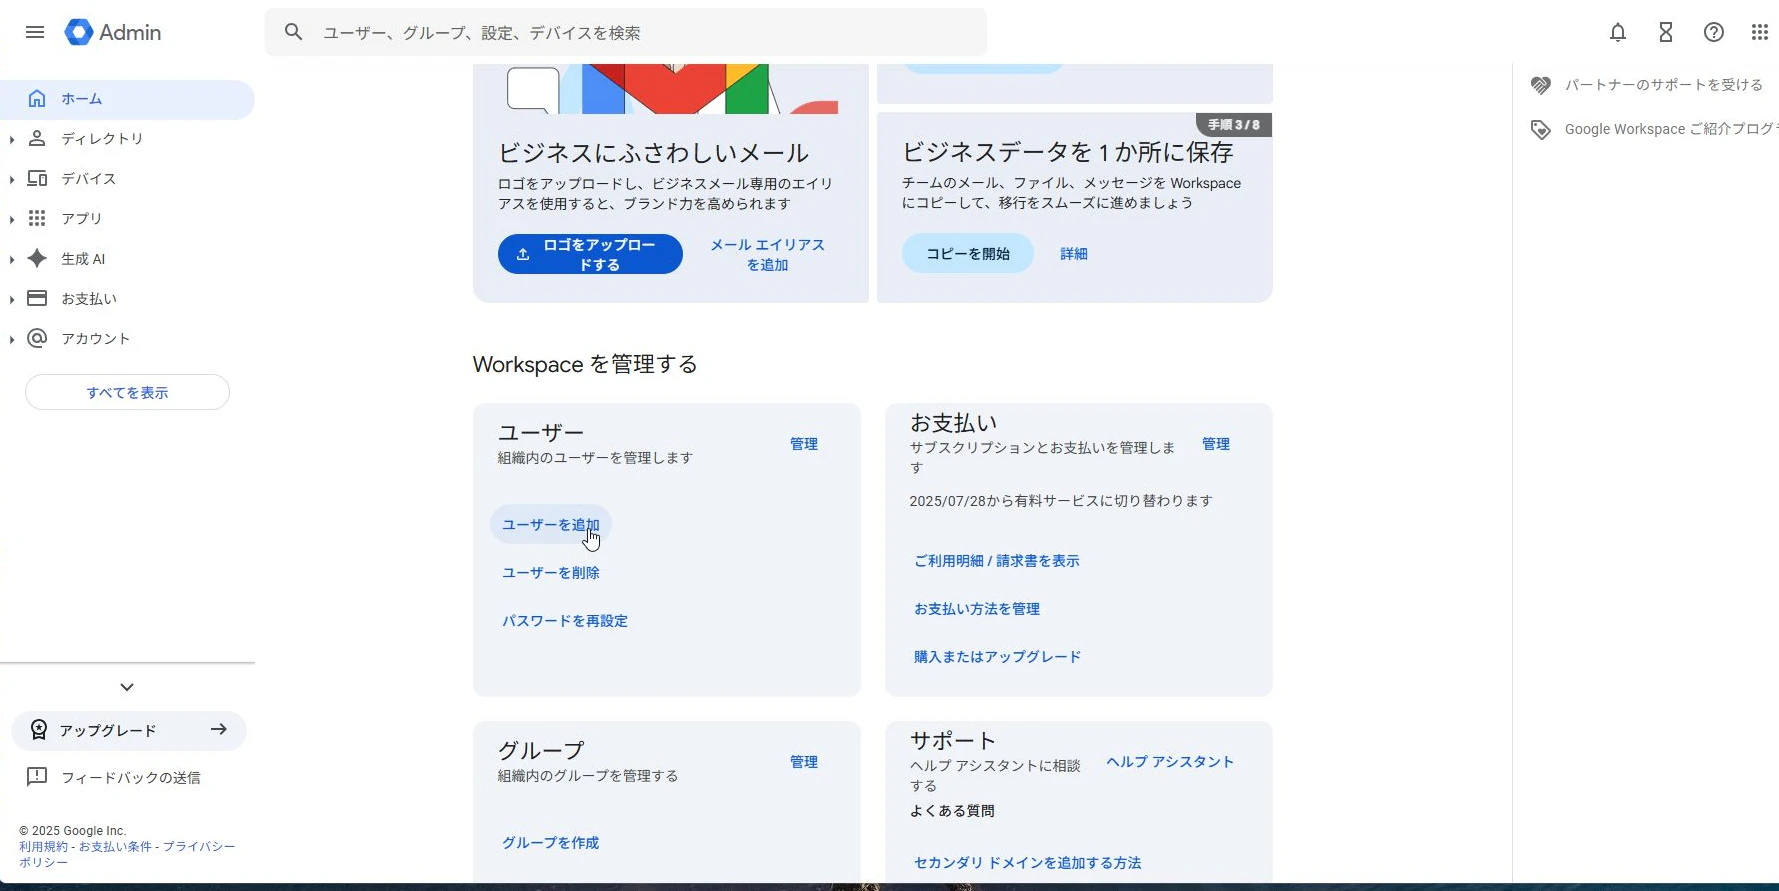Open the tasks hourglass icon

pos(1666,32)
